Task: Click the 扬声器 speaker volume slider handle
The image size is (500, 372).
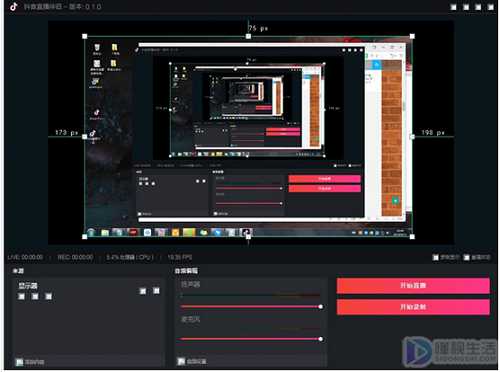Action: [x=320, y=306]
